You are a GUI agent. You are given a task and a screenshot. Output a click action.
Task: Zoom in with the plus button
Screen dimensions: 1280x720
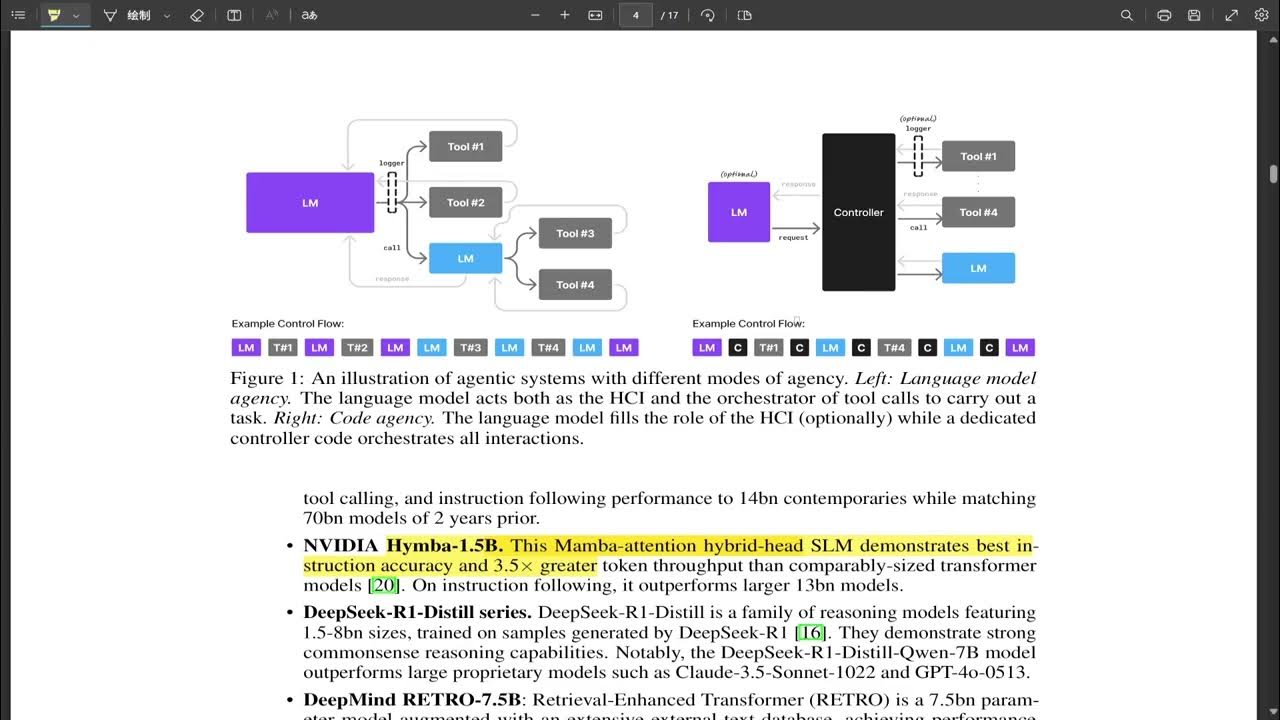(x=565, y=15)
